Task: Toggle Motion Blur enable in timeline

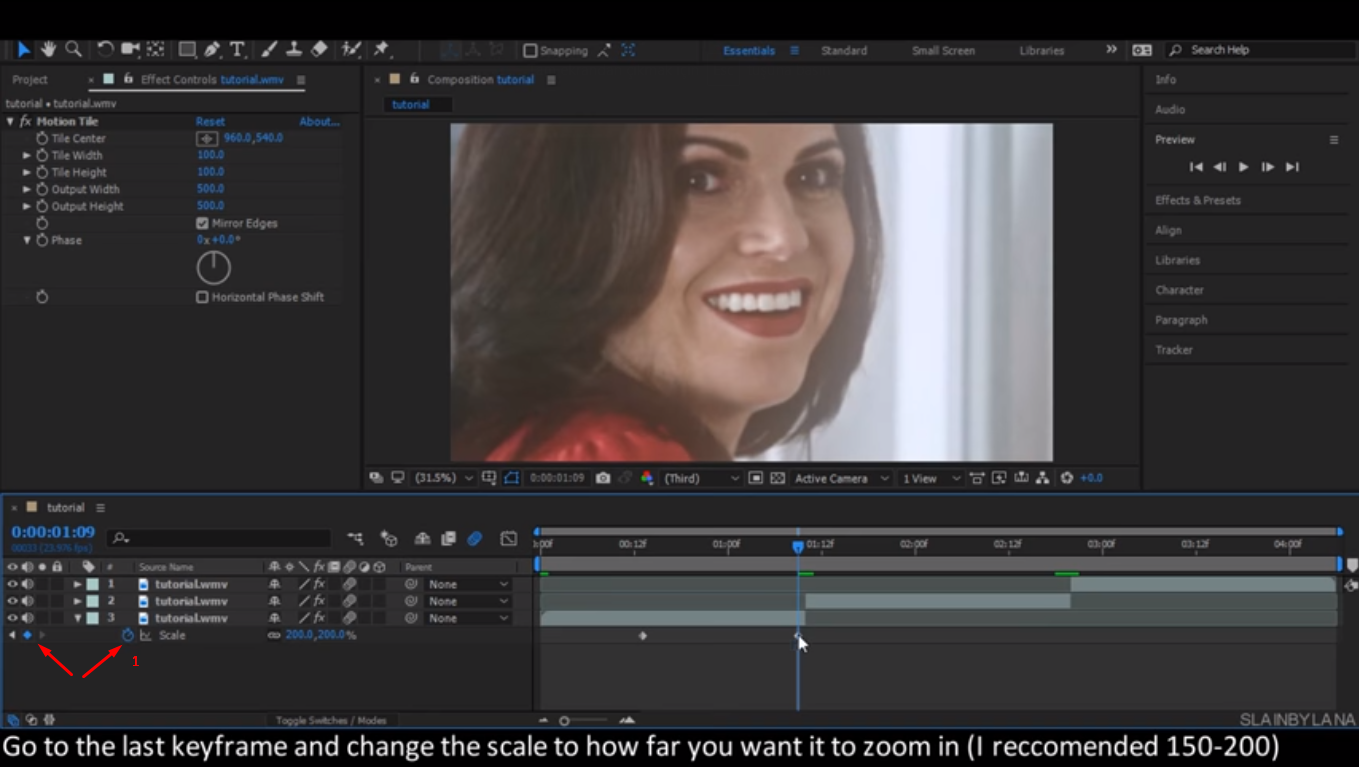Action: click(475, 539)
